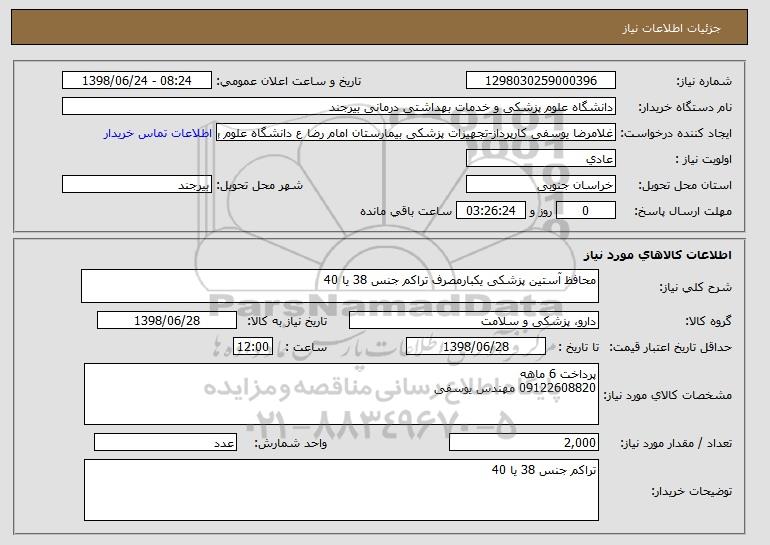Click the price validity date field next to تا تاریخ

[476, 347]
